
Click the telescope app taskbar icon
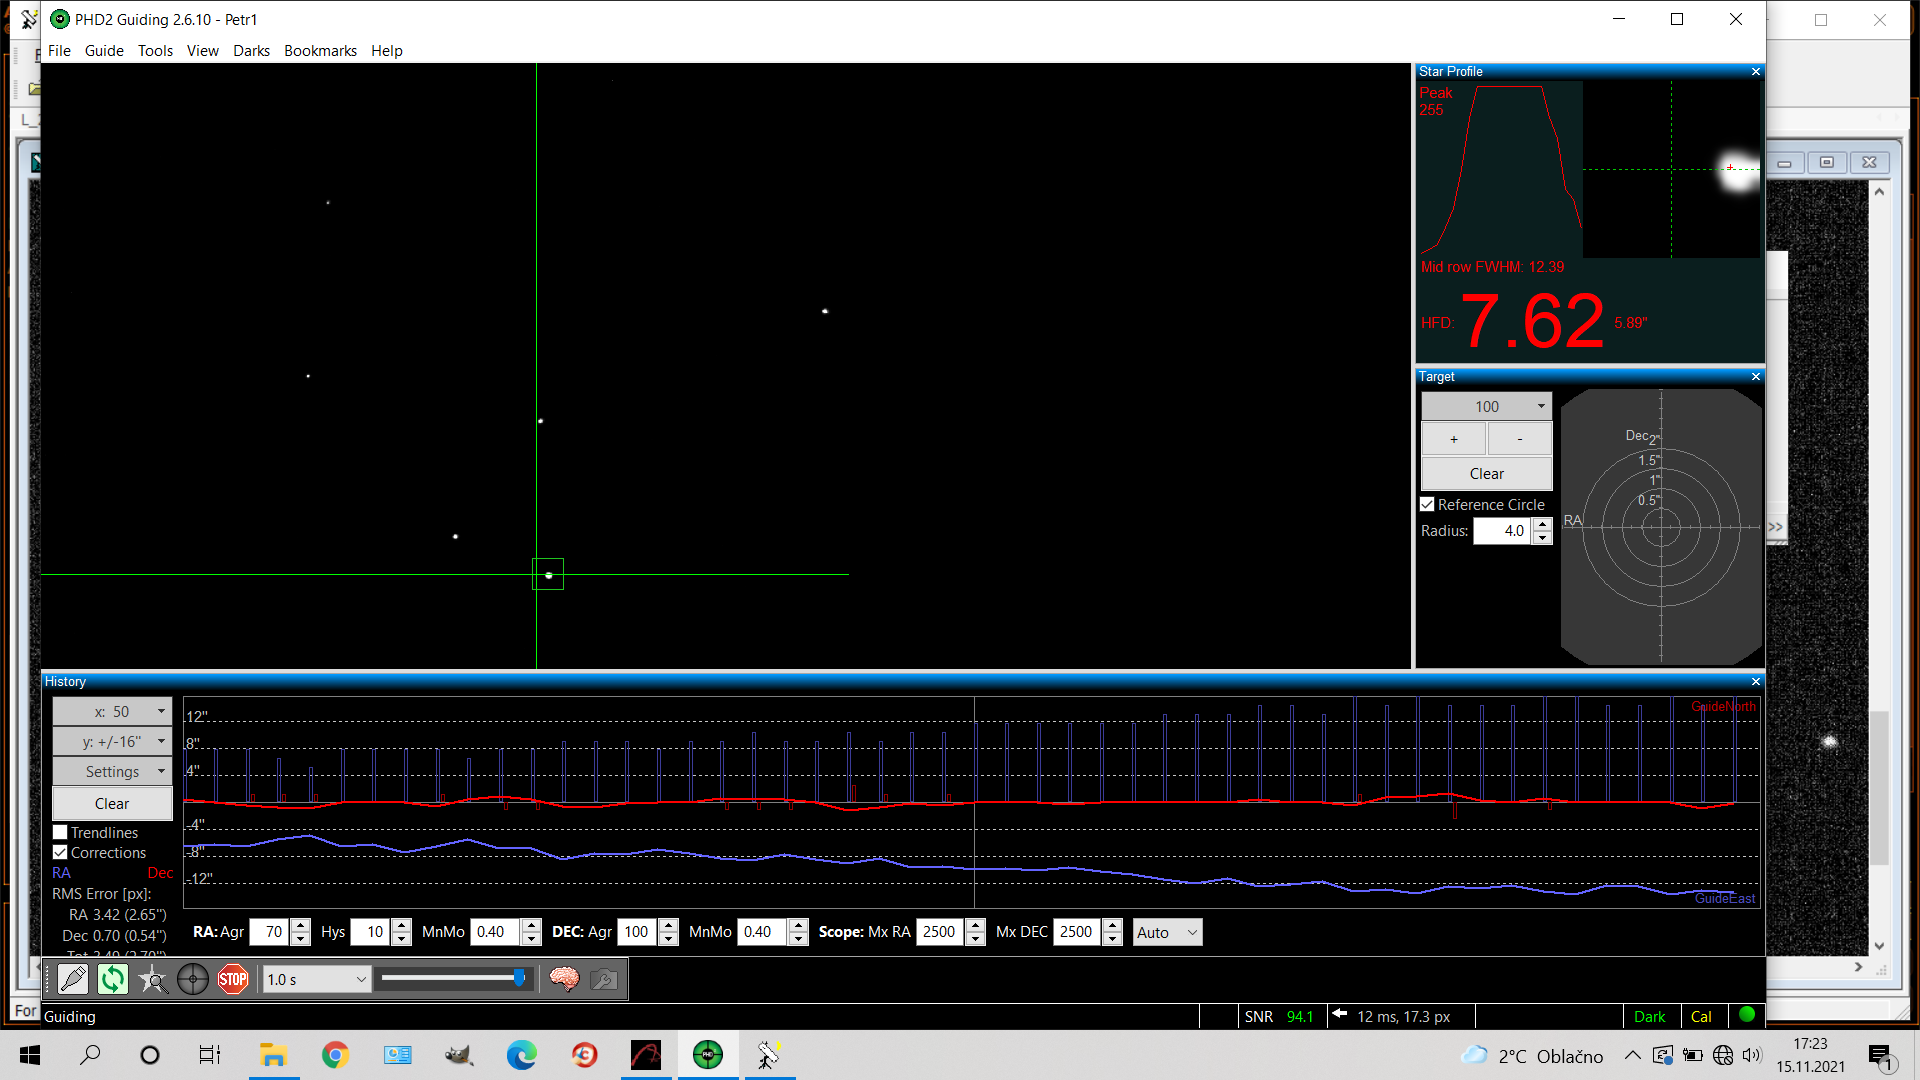(x=769, y=1055)
